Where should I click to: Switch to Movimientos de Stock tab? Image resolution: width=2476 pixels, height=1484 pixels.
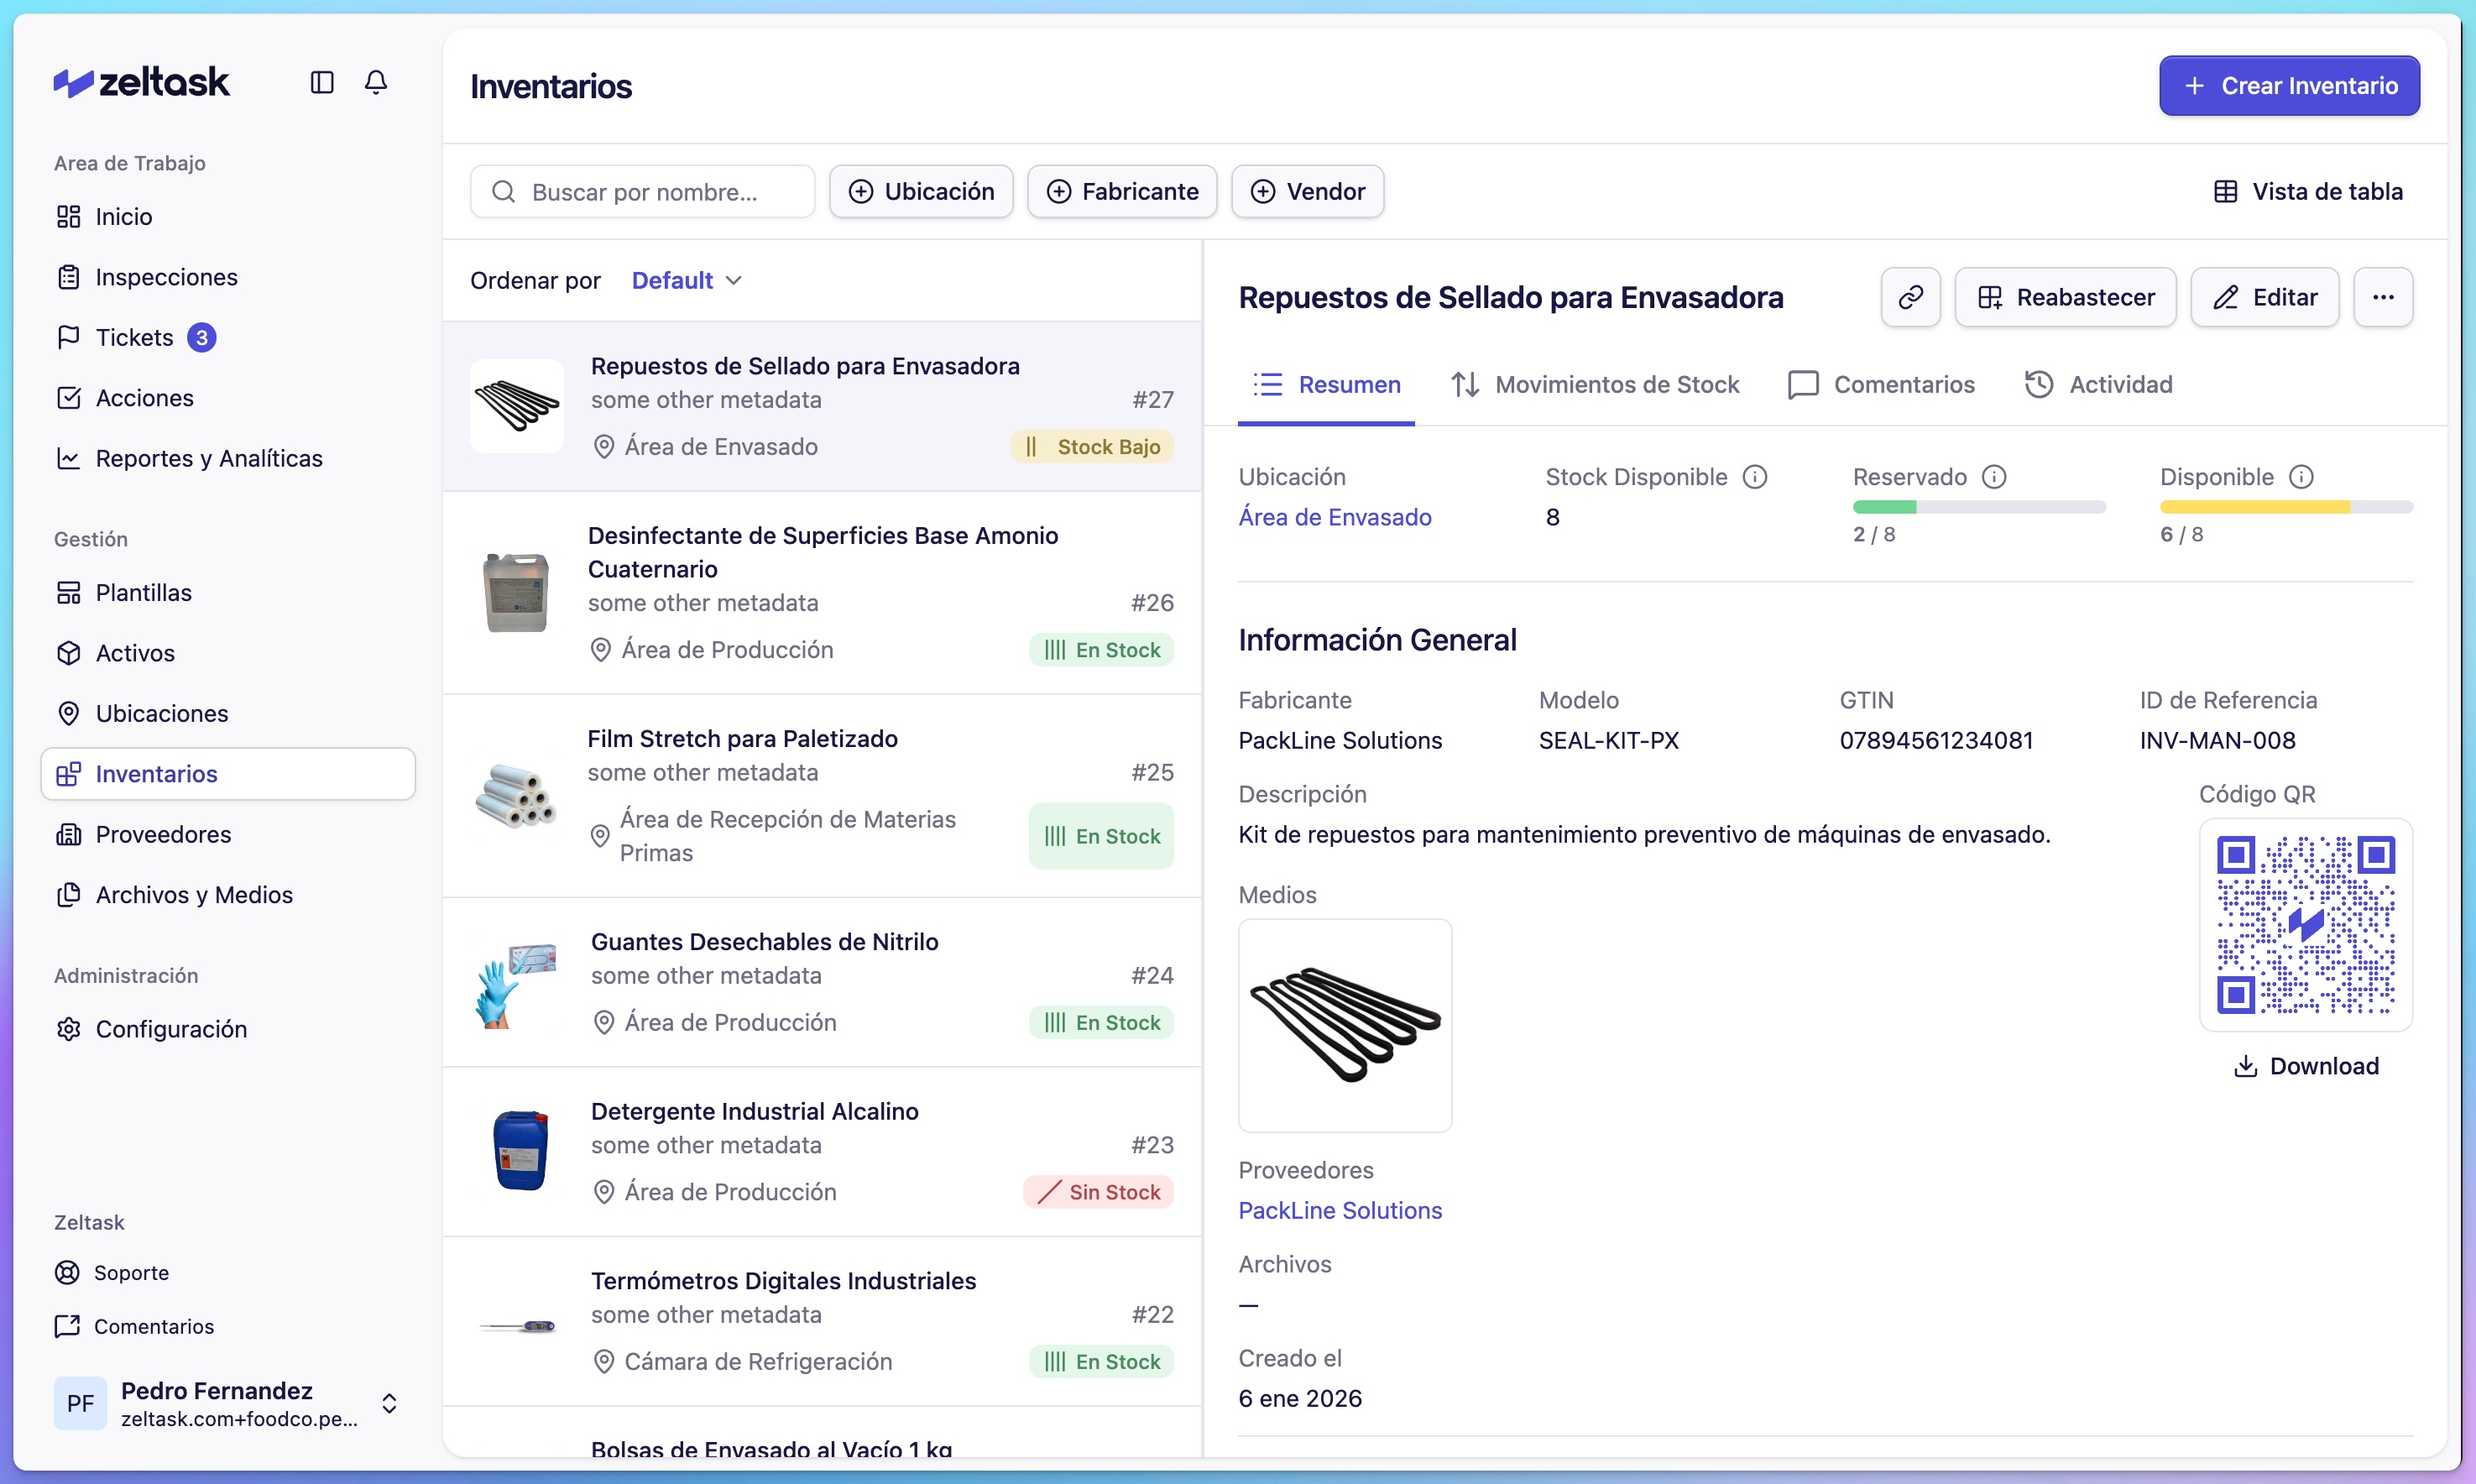point(1596,385)
